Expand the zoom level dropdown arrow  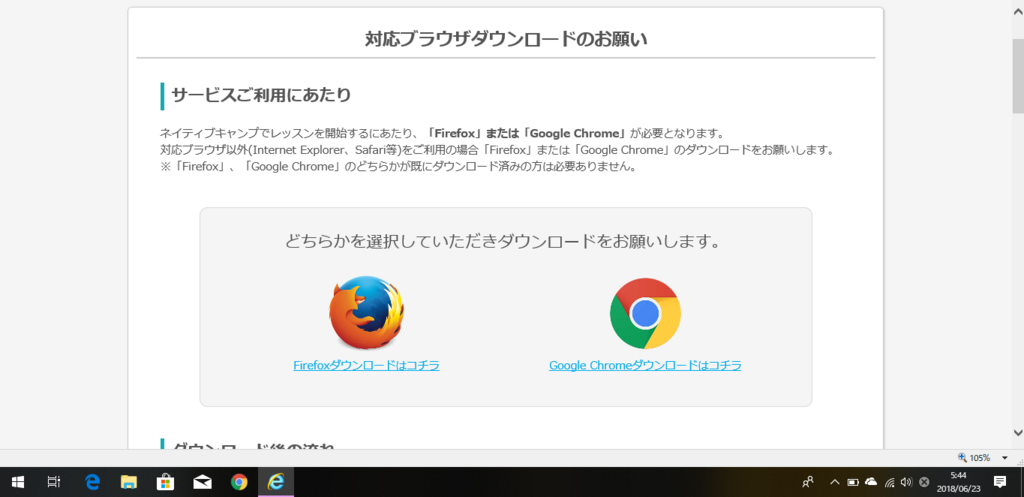tap(1005, 458)
